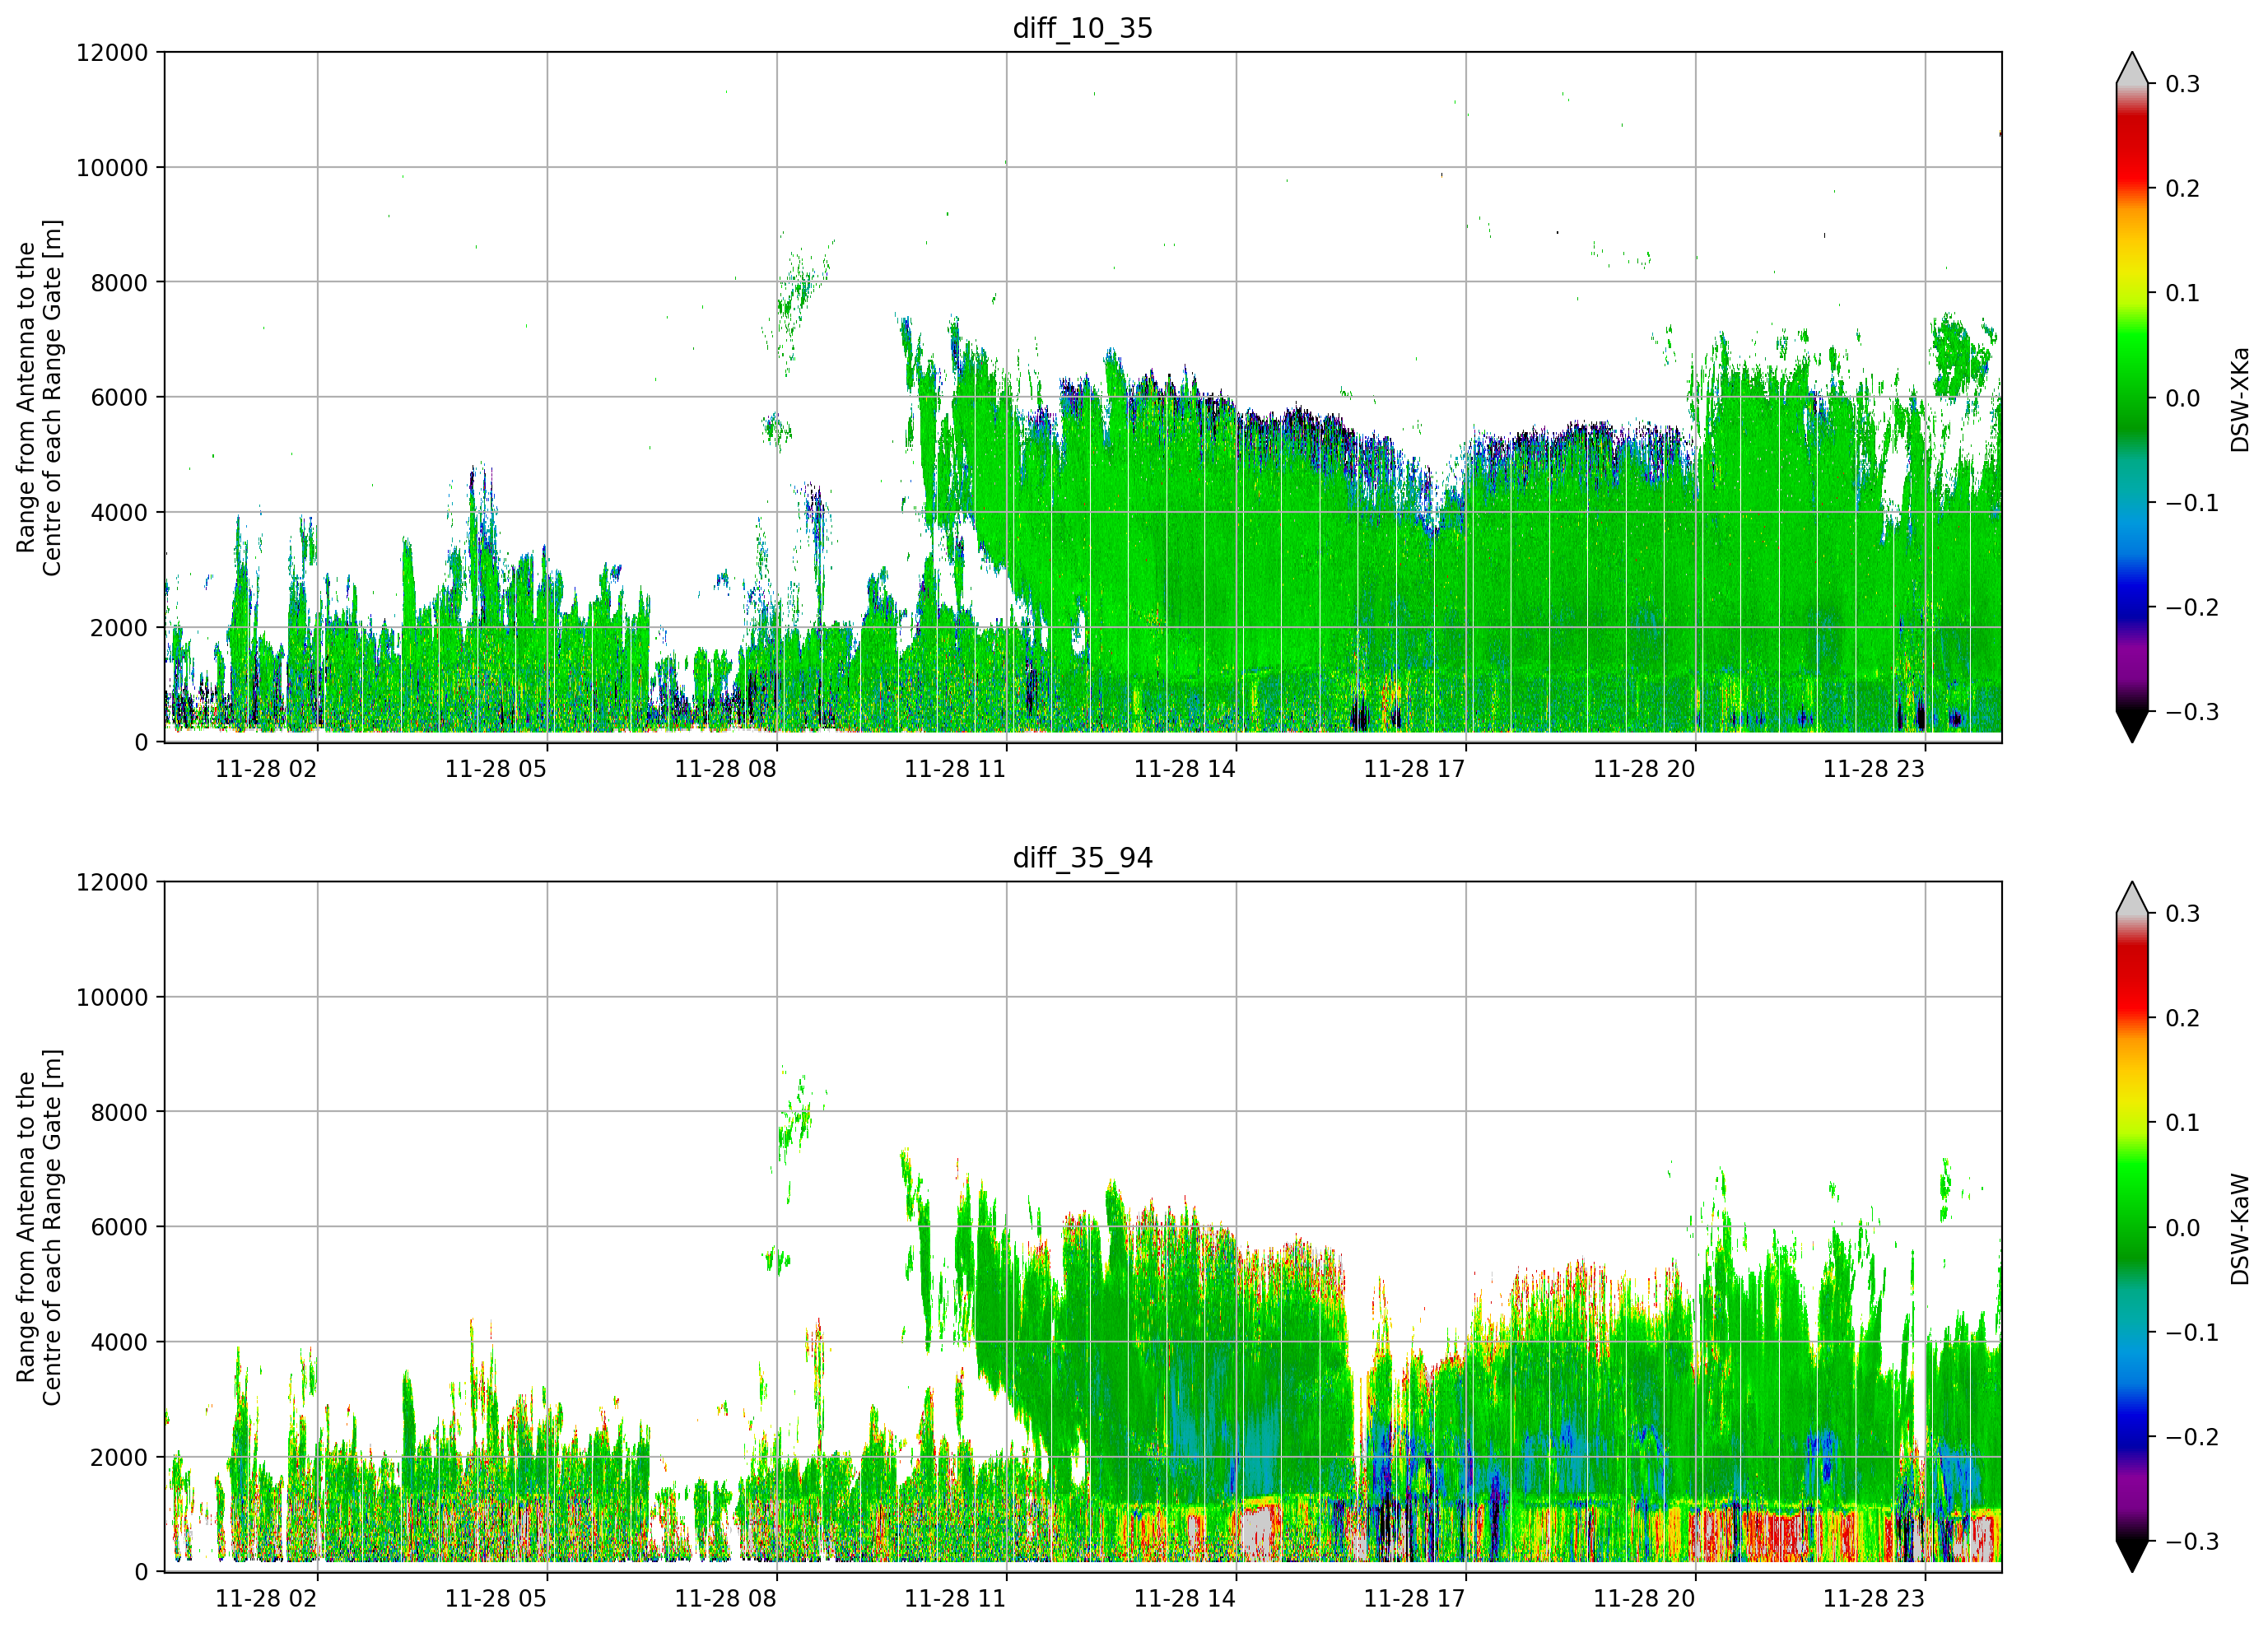
Task: Click the 12000 y-tick on the bottom plot
Action: coord(112,883)
